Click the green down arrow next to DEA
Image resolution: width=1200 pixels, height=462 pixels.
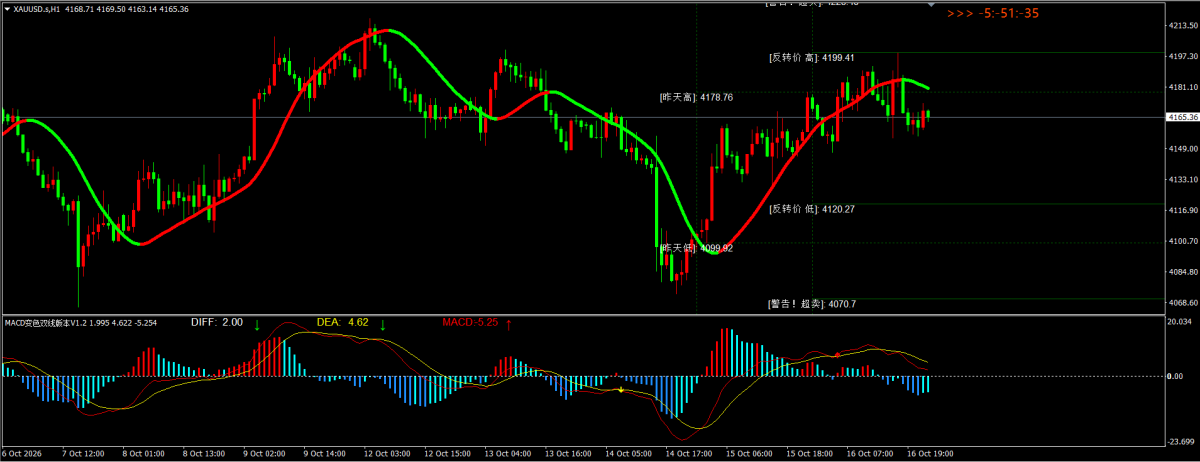[x=382, y=323]
